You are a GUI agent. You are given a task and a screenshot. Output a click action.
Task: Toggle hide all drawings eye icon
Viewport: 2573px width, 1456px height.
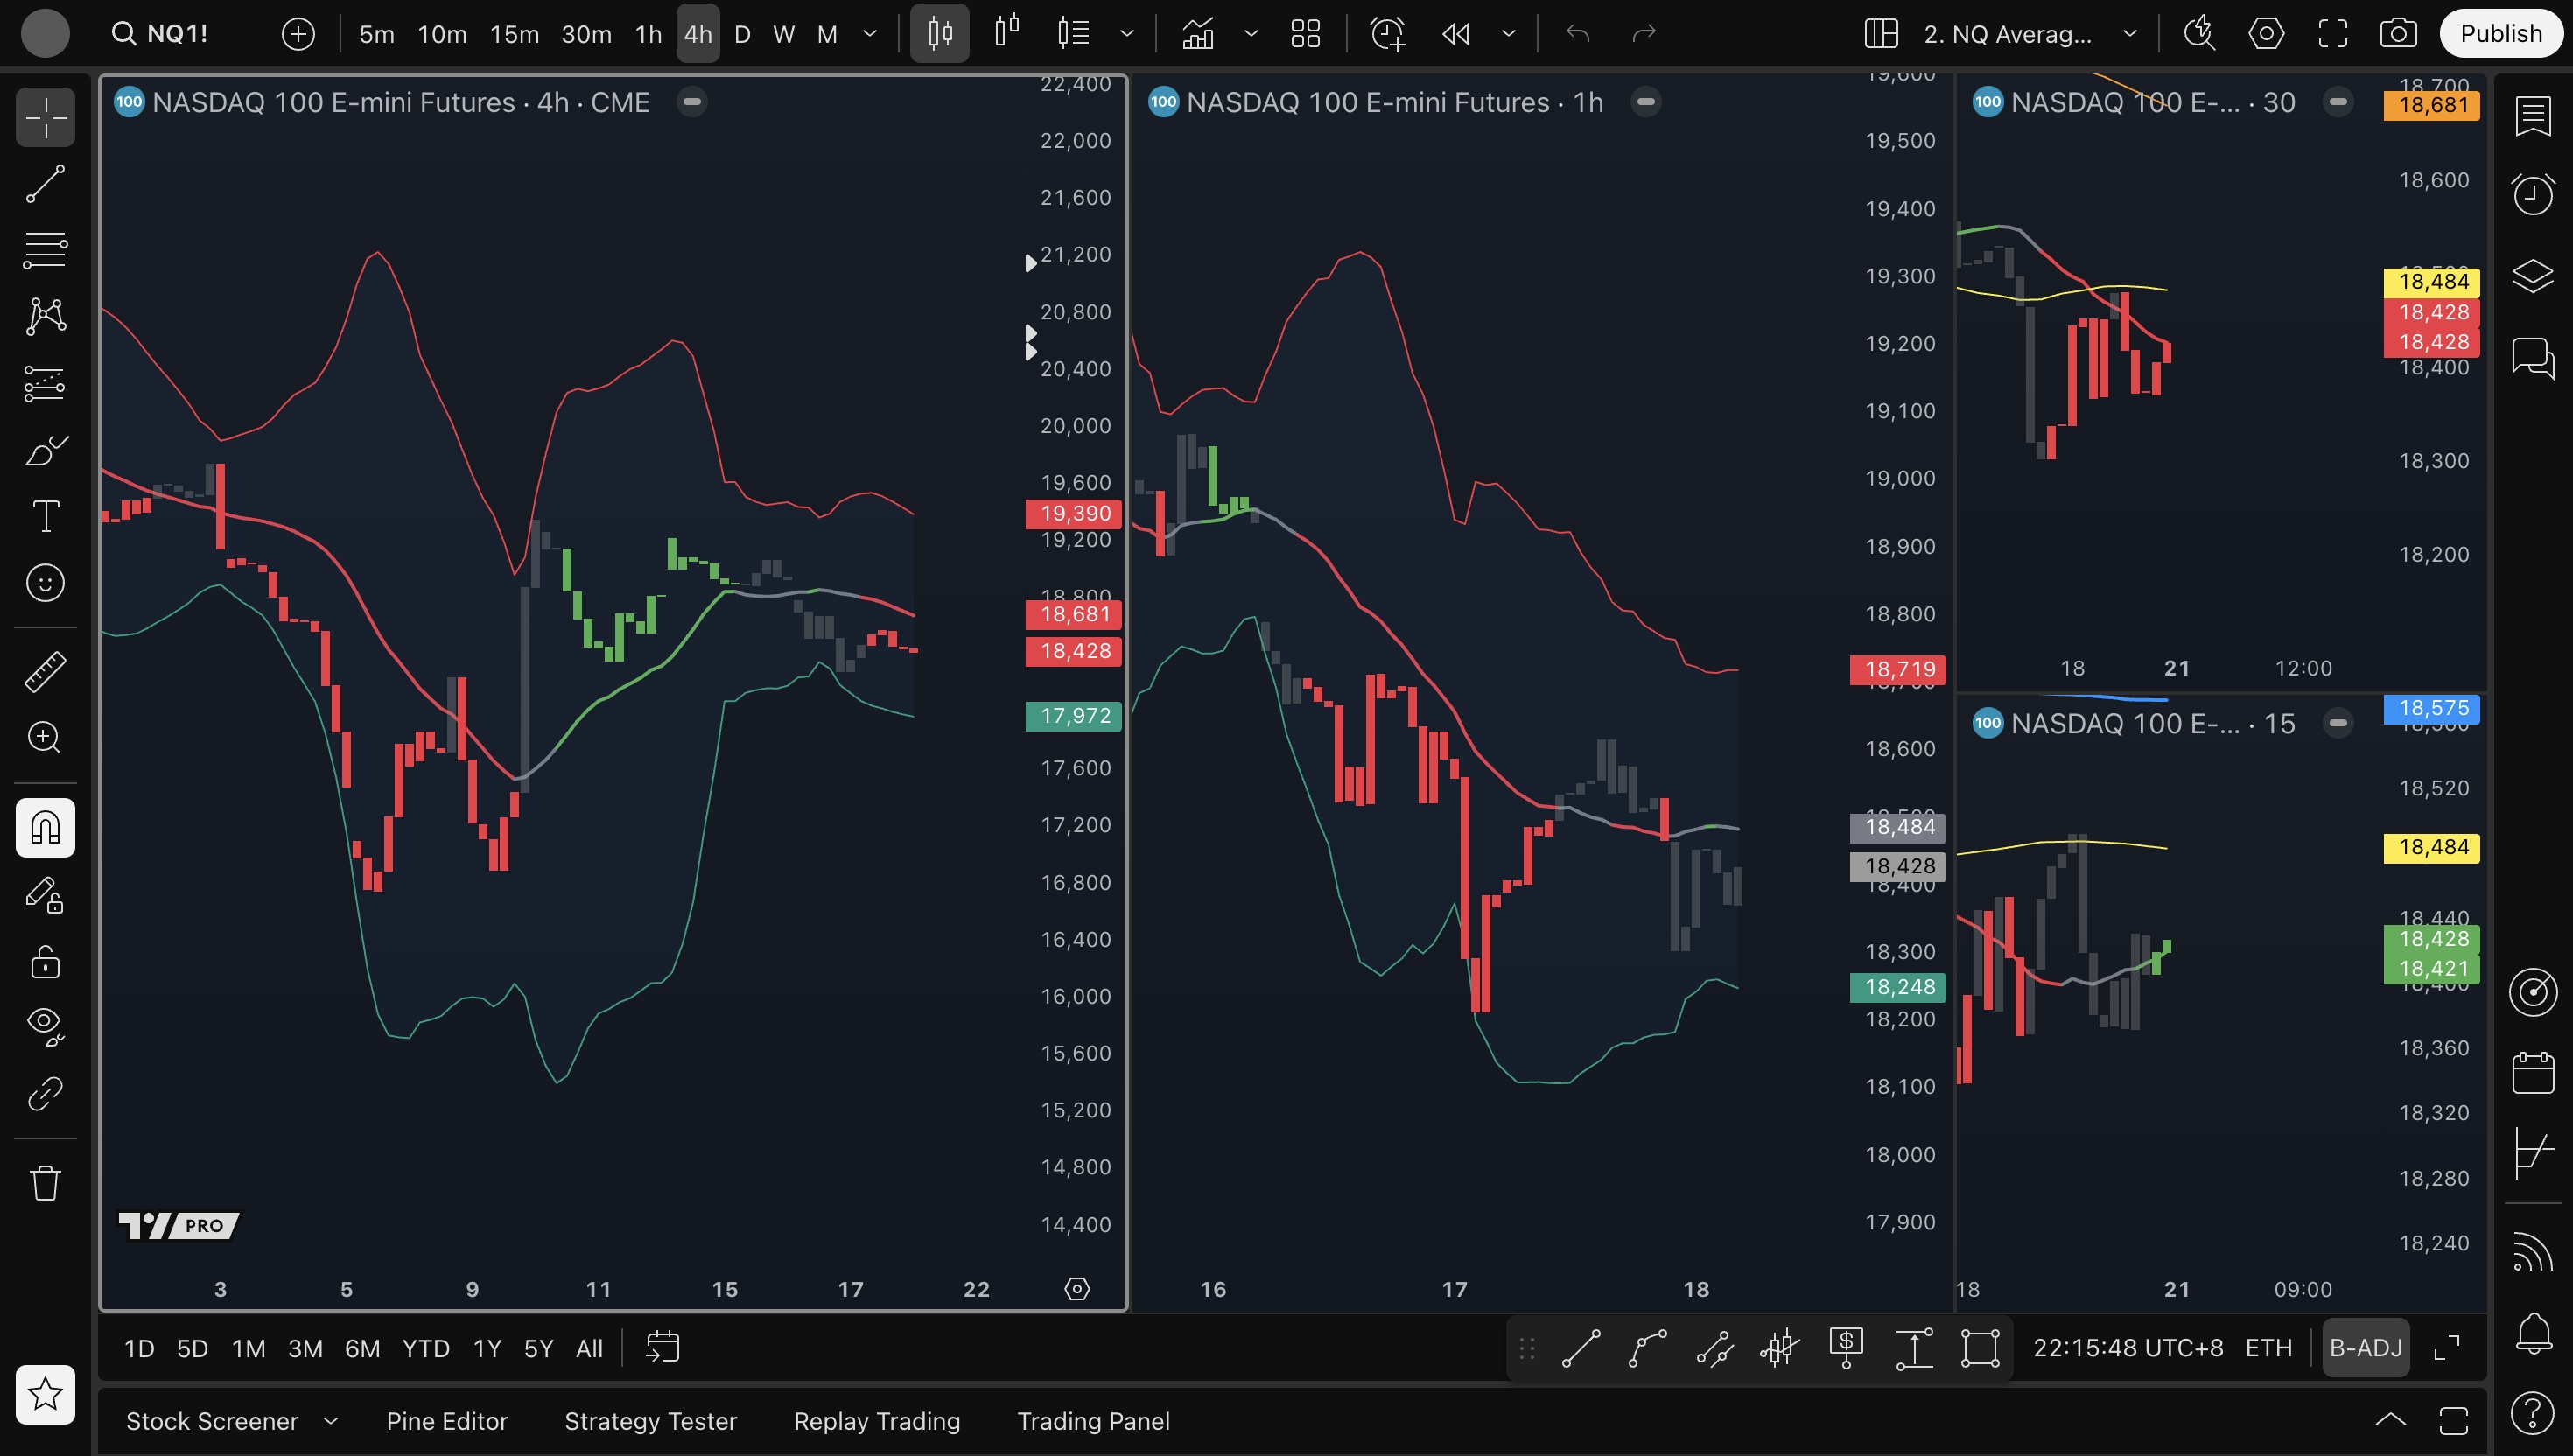click(x=45, y=1024)
